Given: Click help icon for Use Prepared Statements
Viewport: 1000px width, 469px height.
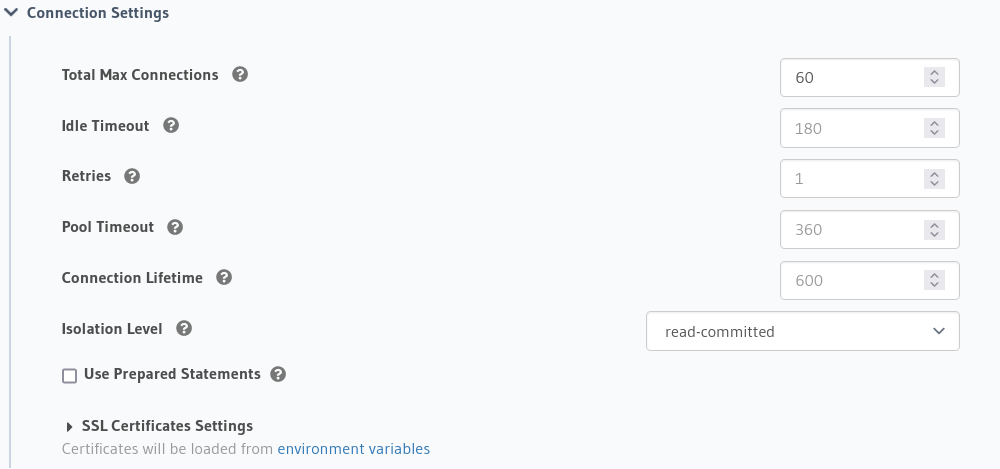Looking at the screenshot, I should click(278, 374).
